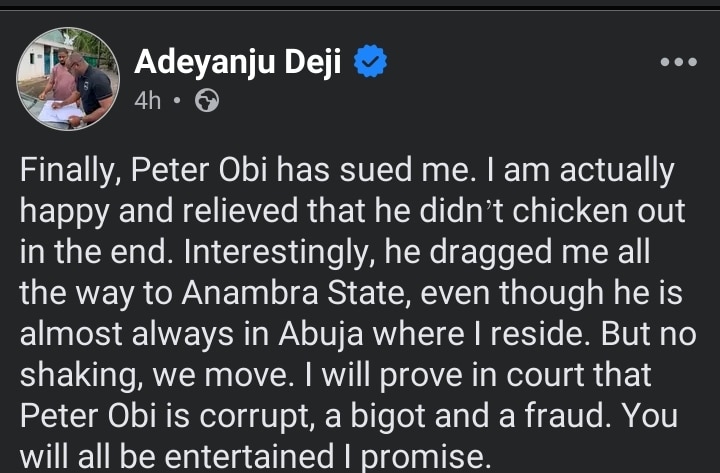Open the three-dot post options menu
Viewport: 720px width, 473px height.
[678, 62]
